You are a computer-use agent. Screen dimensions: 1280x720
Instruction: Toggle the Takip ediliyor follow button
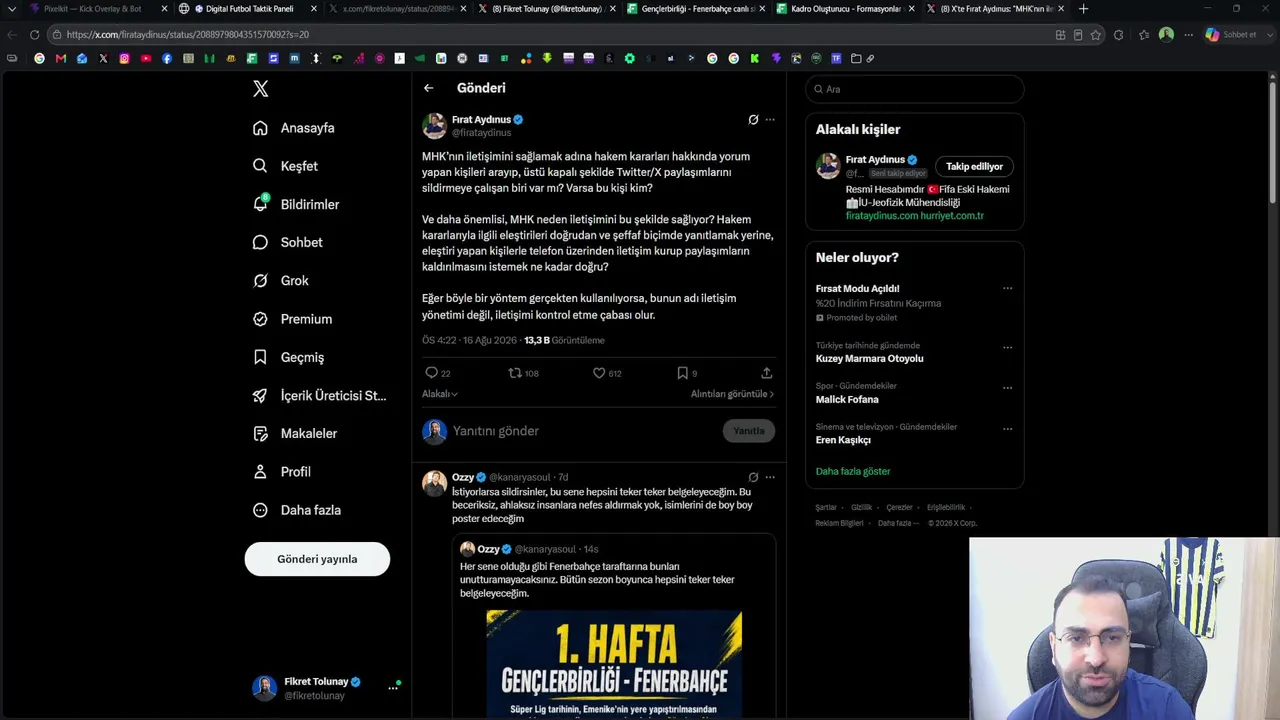tap(975, 166)
